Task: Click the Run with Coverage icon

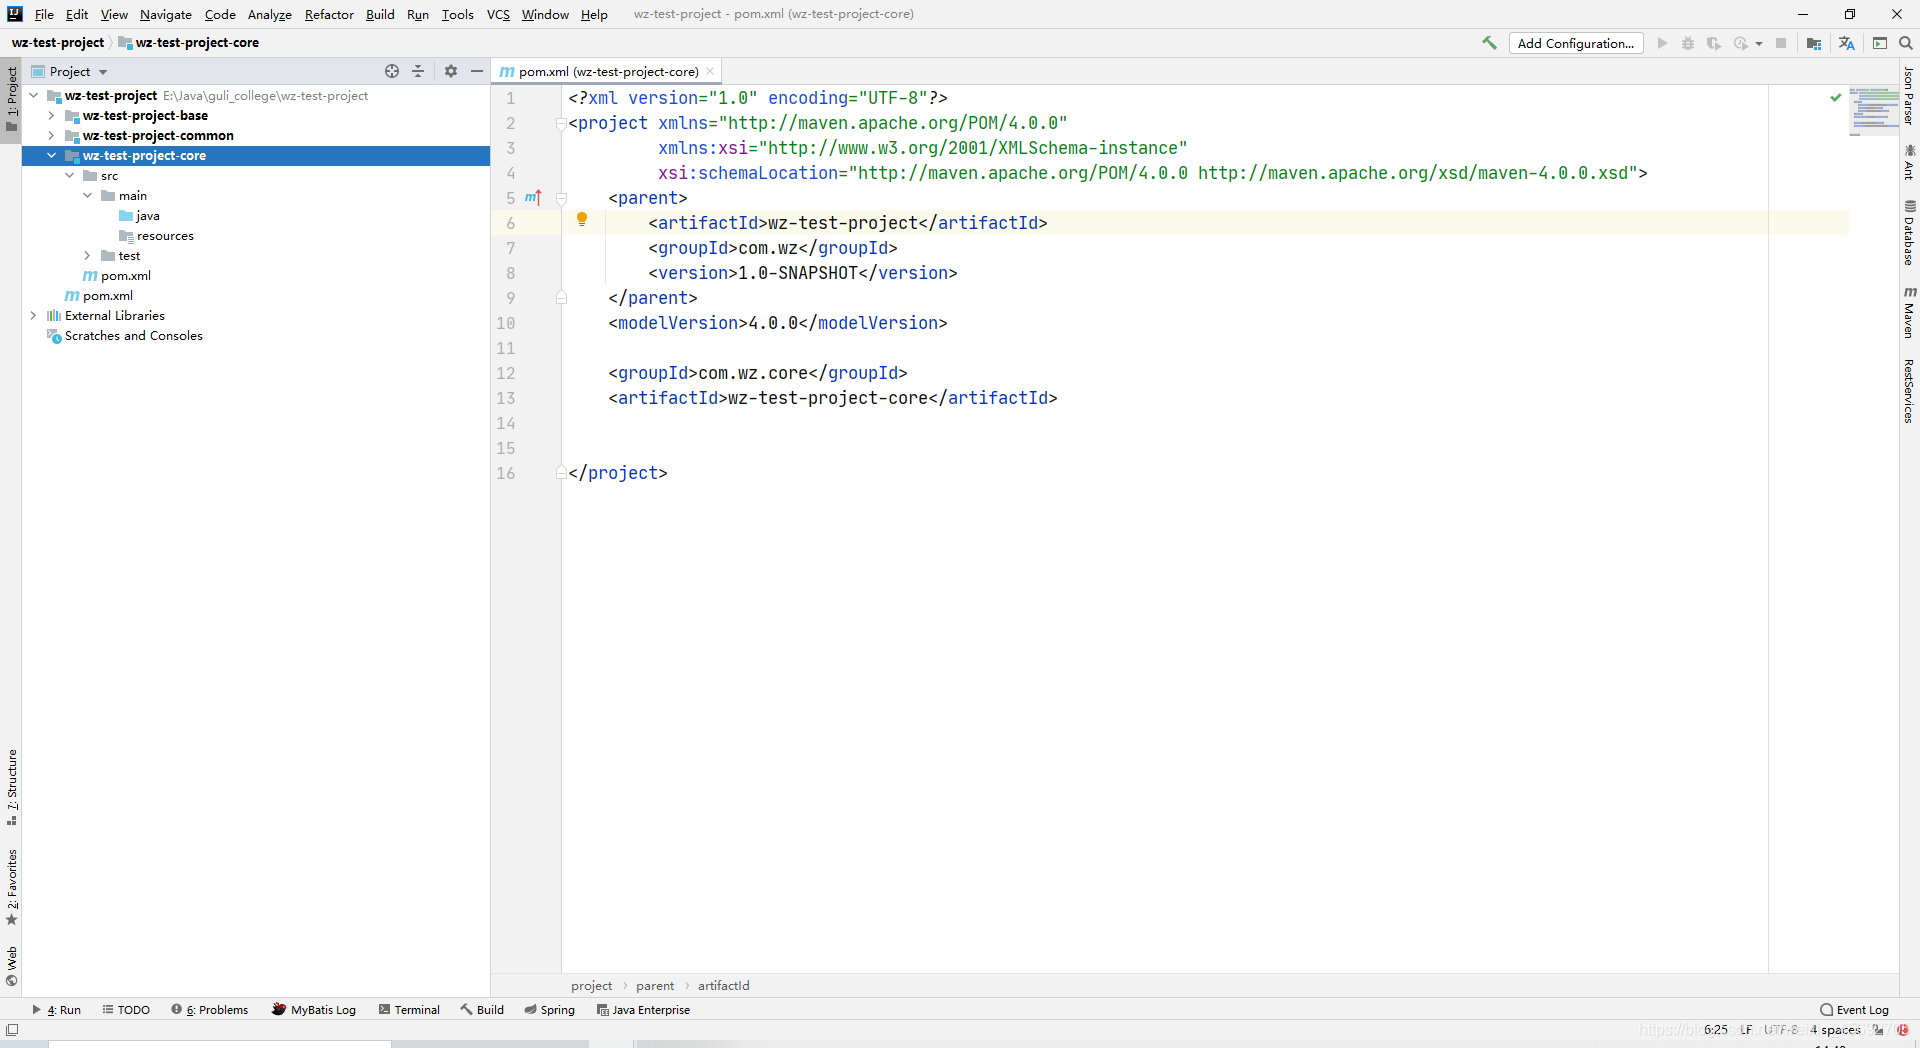Action: [1714, 43]
